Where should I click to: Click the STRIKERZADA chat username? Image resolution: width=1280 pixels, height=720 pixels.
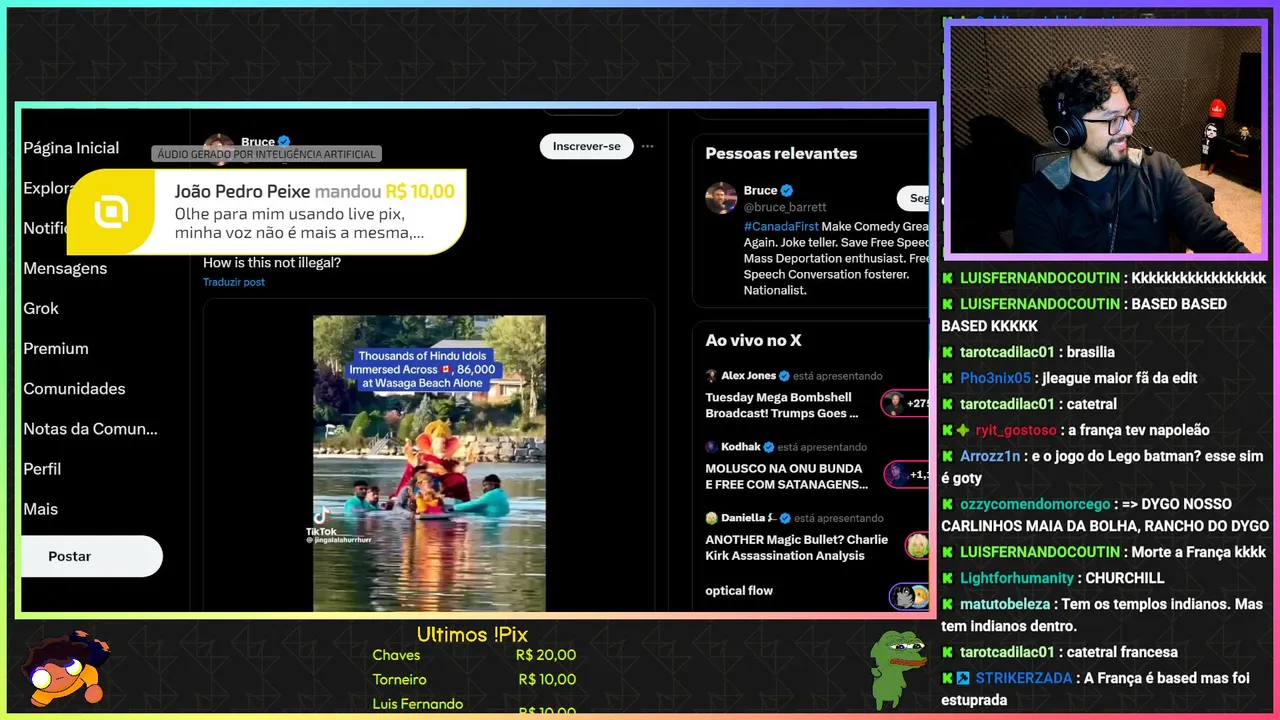coord(1023,678)
